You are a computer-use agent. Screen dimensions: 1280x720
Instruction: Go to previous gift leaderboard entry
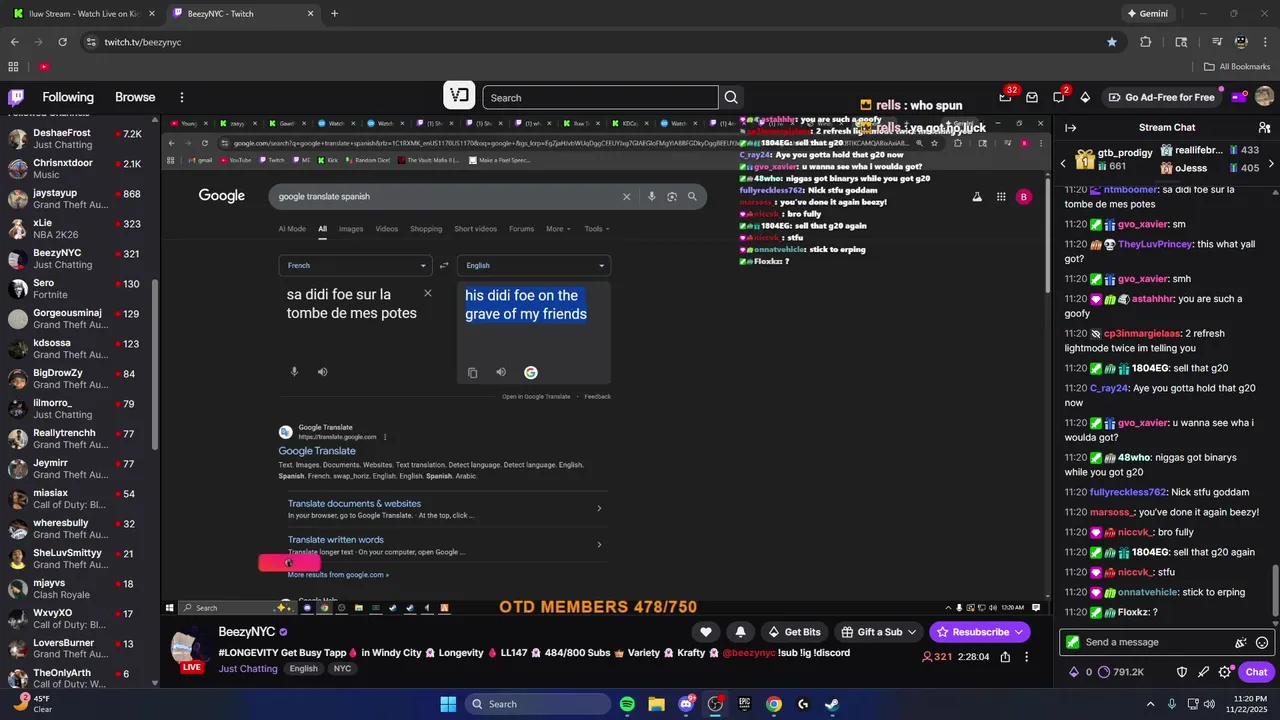1064,163
